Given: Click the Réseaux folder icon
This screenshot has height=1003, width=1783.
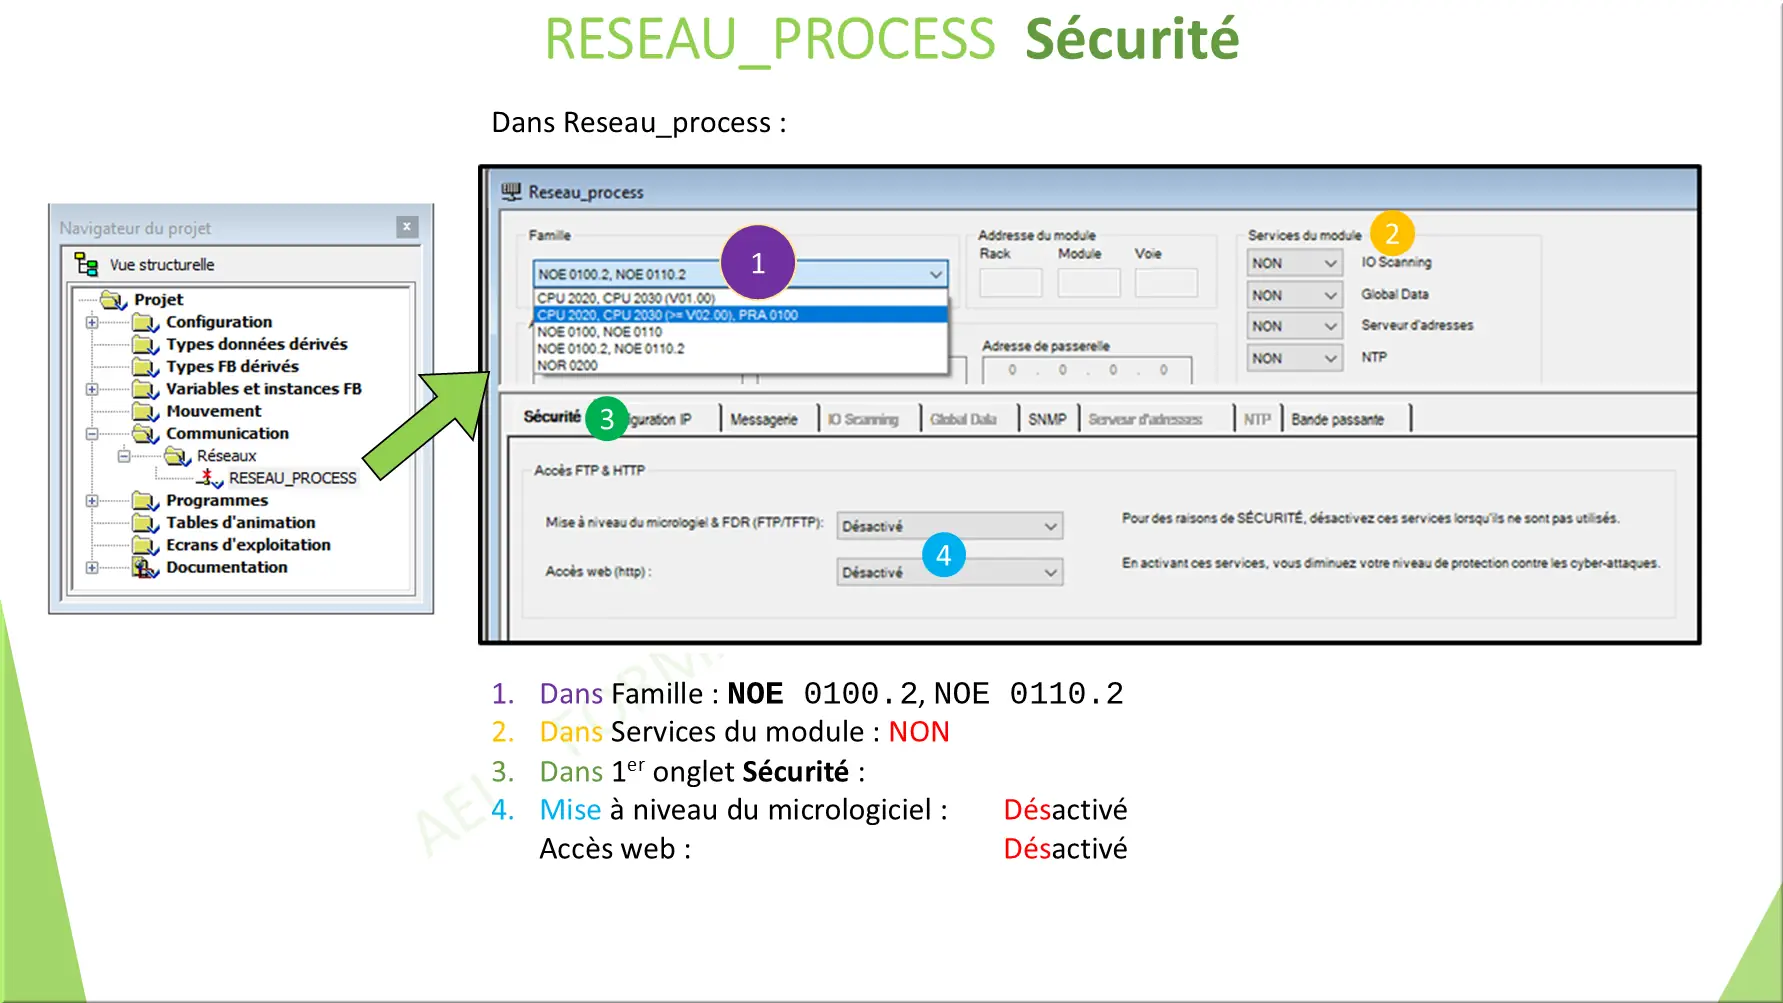Looking at the screenshot, I should [x=178, y=456].
